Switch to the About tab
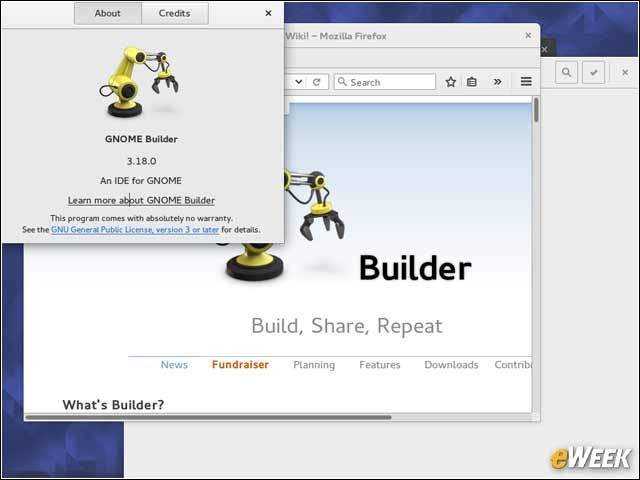The image size is (640, 480). pyautogui.click(x=108, y=13)
